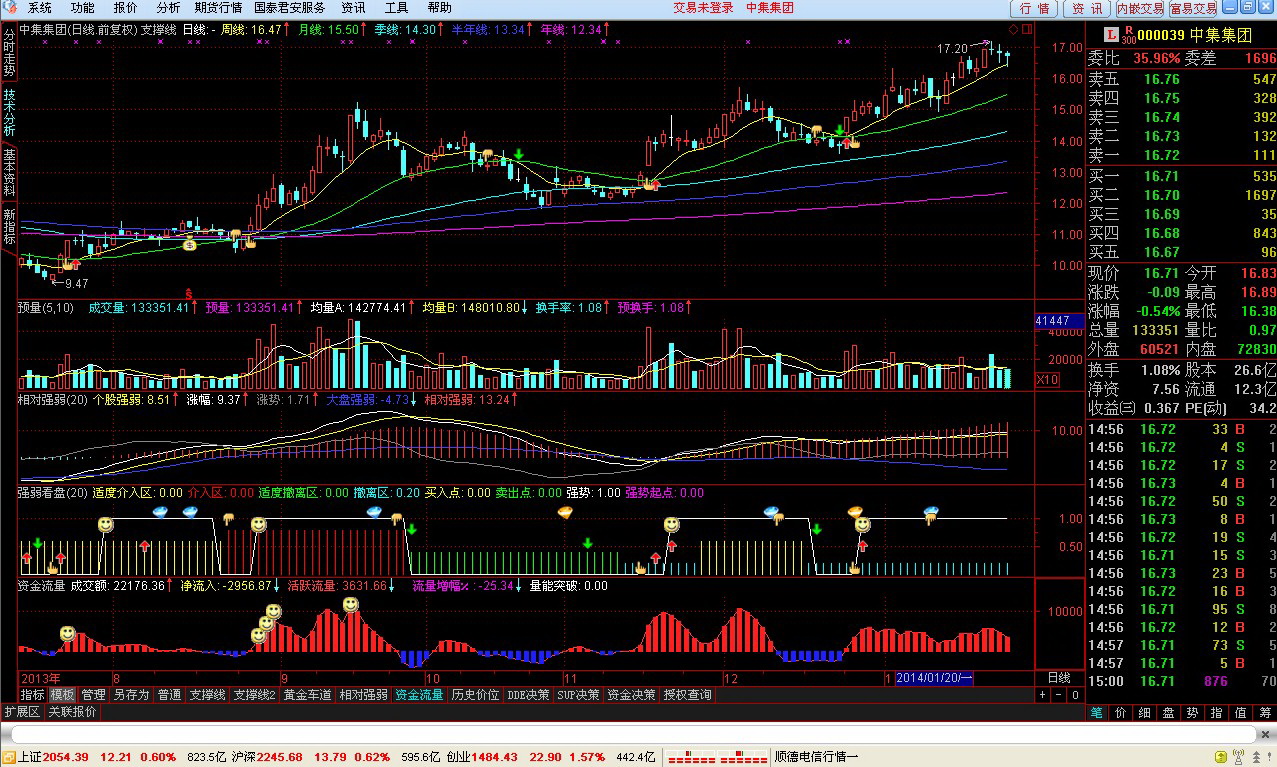
Task: Select the 笔 tab in quote panel
Action: pyautogui.click(x=1097, y=713)
